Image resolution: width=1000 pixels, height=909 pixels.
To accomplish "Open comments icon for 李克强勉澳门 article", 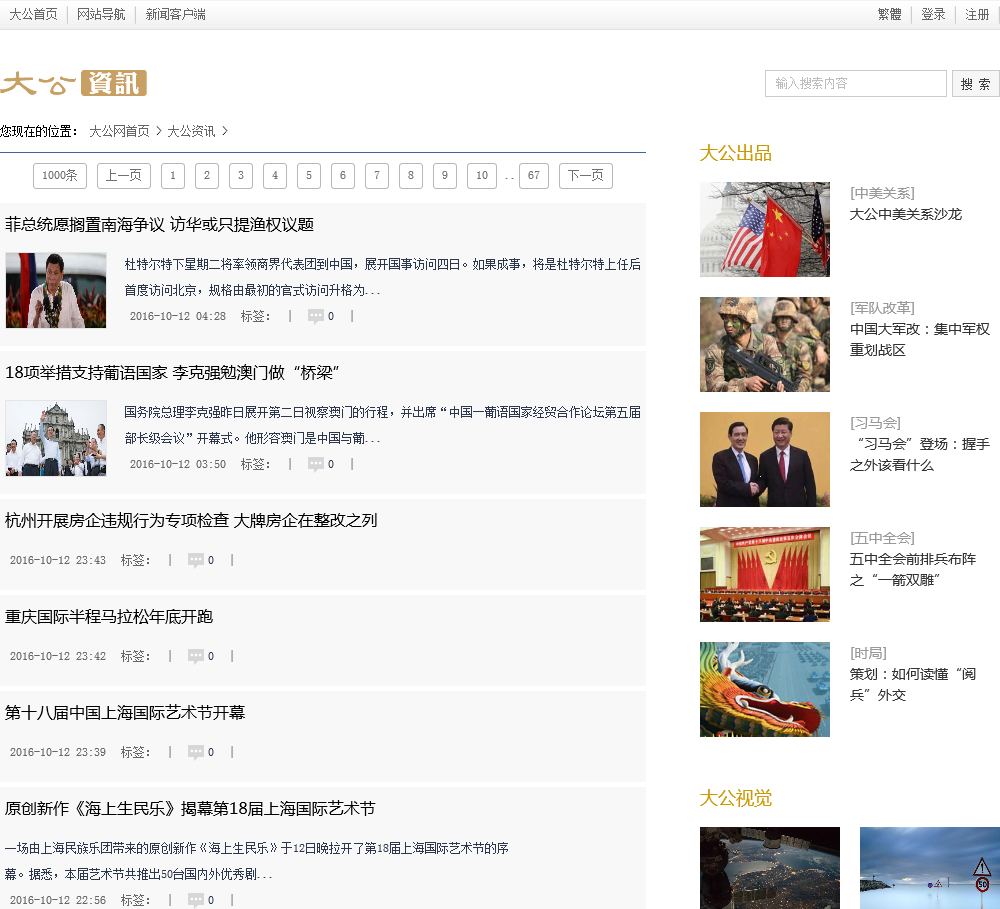I will click(x=316, y=464).
